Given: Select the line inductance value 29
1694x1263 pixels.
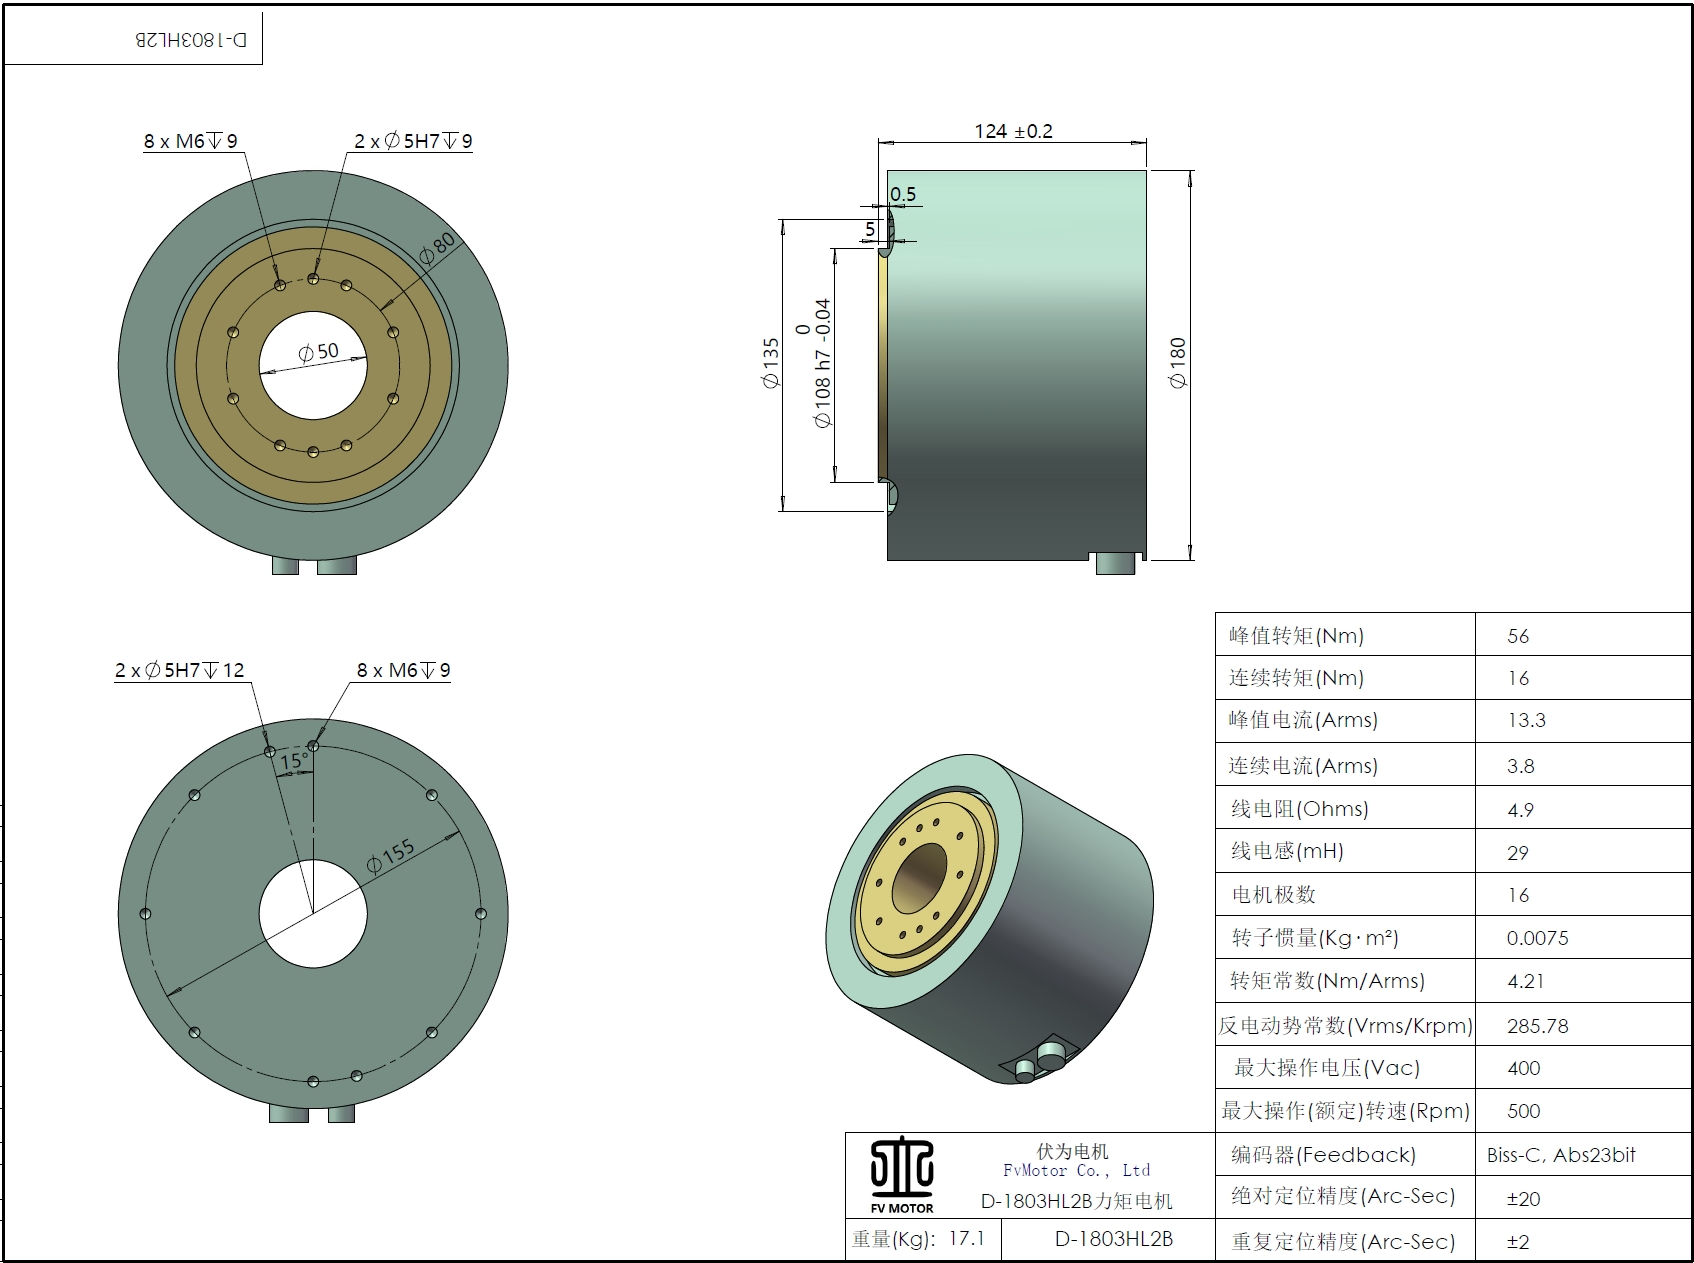Looking at the screenshot, I should pos(1518,853).
